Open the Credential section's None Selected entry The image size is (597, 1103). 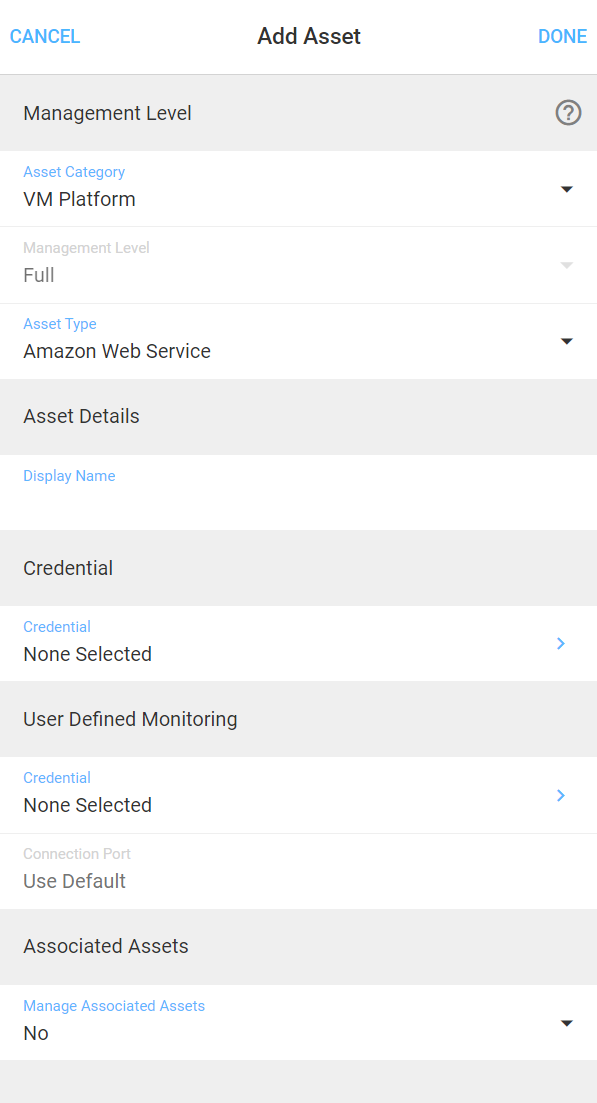[298, 644]
